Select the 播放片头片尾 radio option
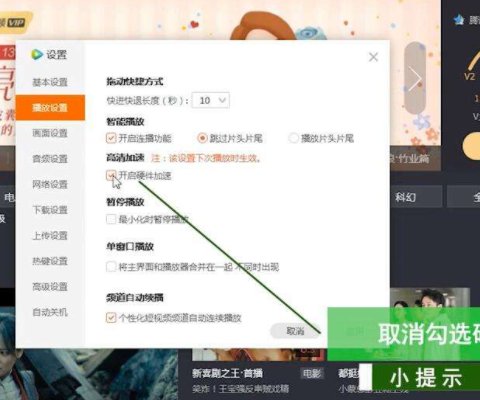The height and width of the screenshot is (400, 480). [293, 138]
